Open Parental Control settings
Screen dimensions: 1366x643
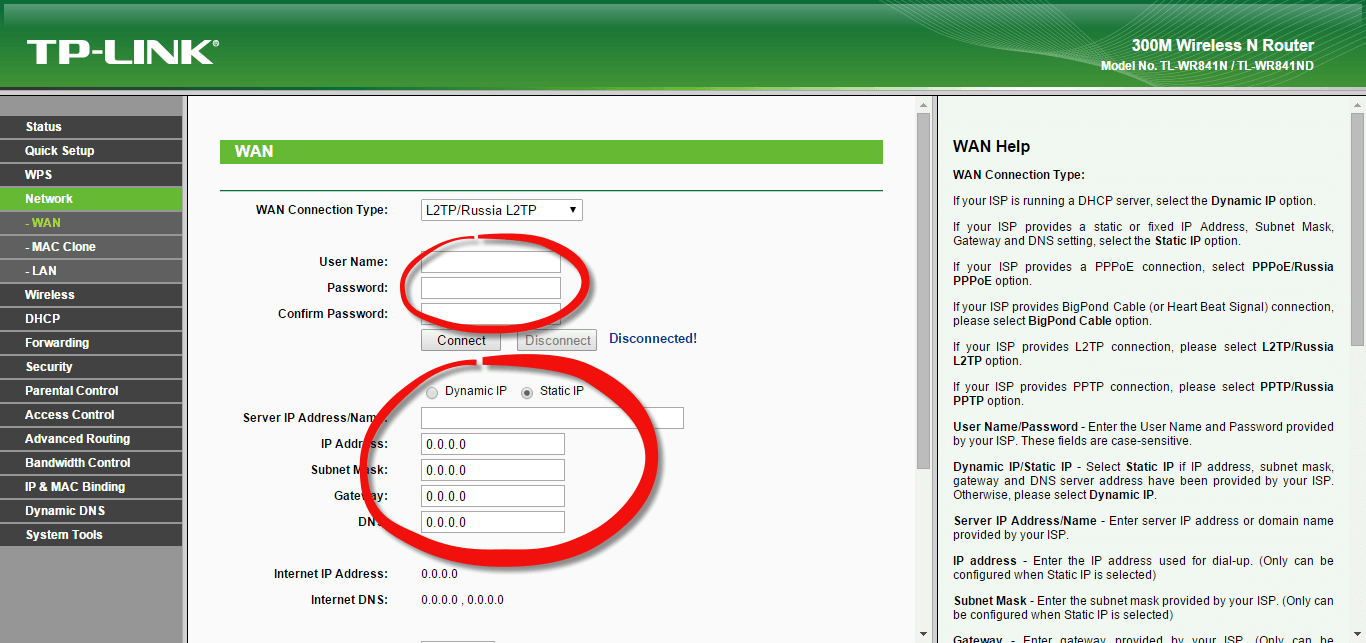pos(91,391)
